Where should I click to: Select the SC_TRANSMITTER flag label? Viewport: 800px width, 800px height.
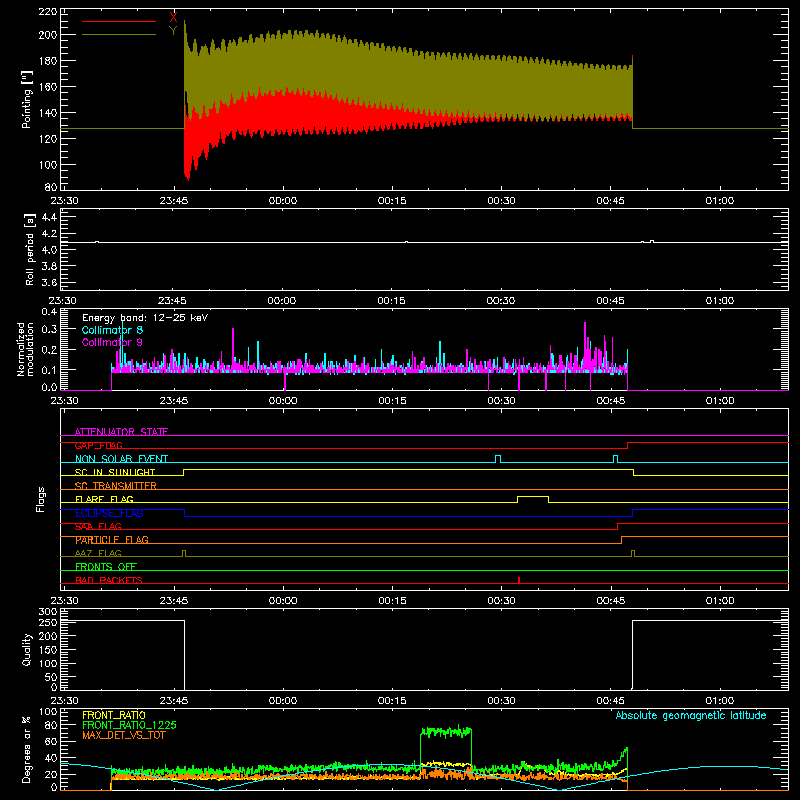coord(116,486)
